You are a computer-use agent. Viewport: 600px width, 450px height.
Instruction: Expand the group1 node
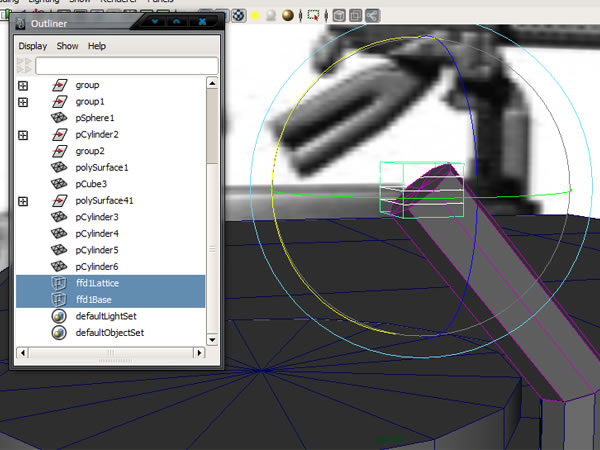pos(23,102)
